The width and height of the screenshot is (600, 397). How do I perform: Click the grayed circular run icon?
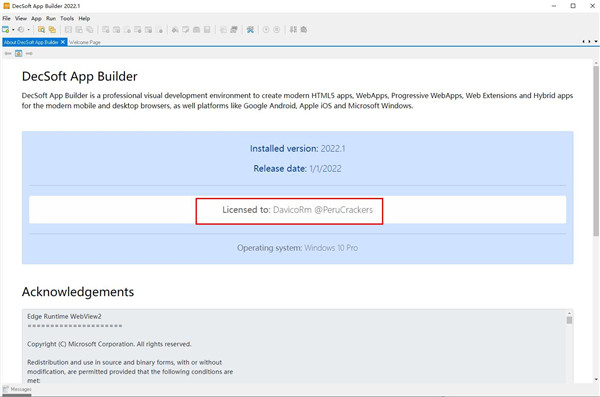tap(266, 29)
